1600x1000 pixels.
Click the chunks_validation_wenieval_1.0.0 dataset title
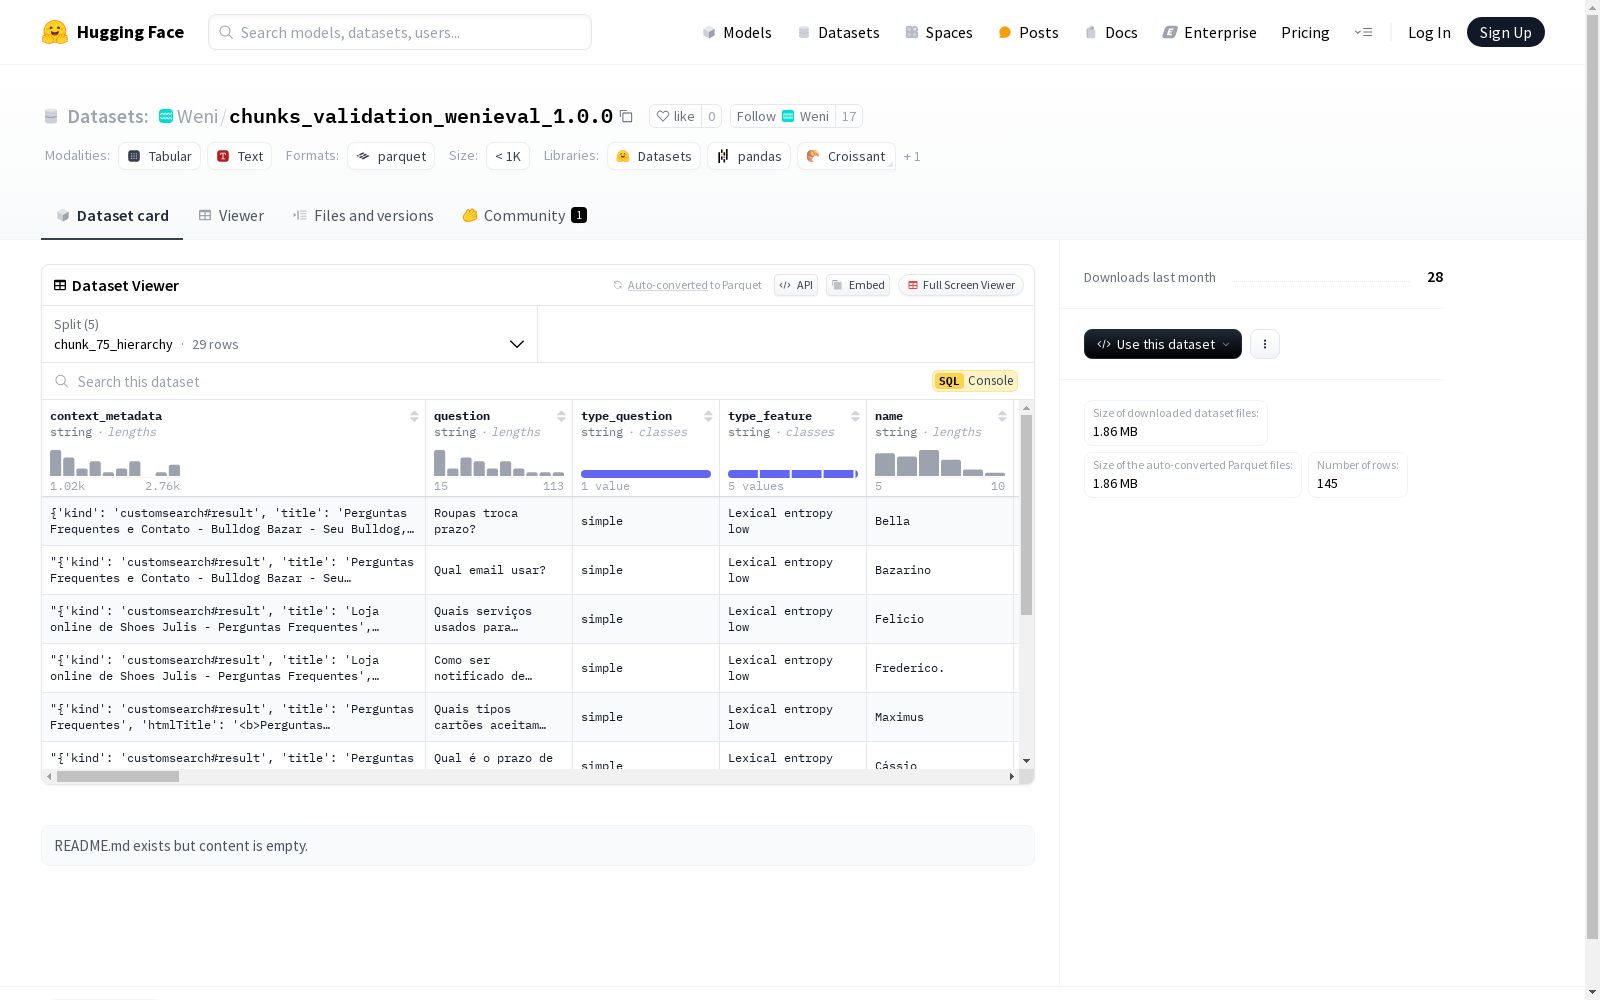(421, 116)
